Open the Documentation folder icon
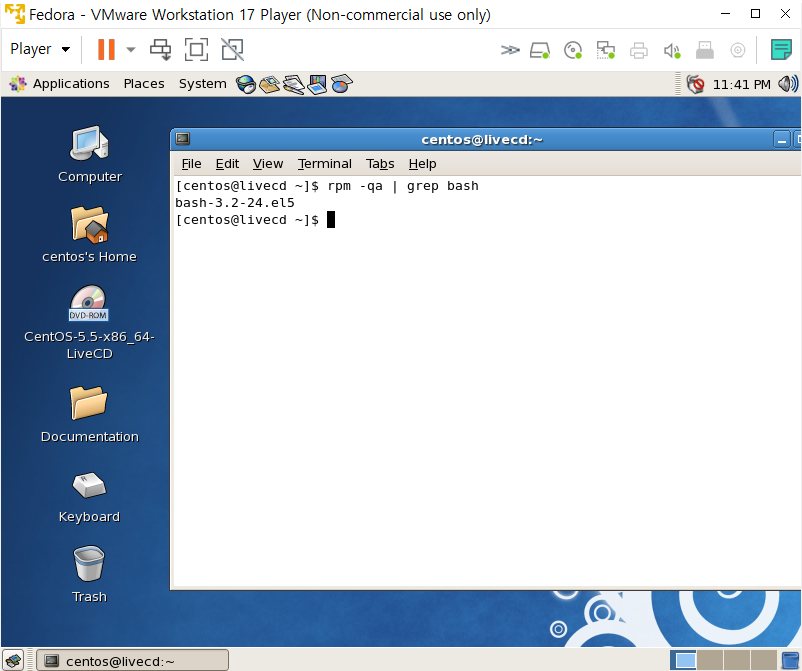Screen dimensions: 802x671 (x=90, y=414)
